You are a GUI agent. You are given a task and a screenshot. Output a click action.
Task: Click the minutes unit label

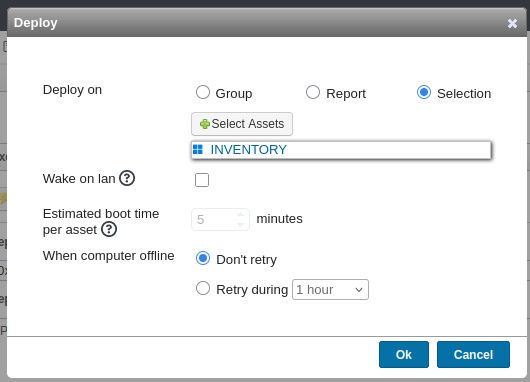(280, 219)
